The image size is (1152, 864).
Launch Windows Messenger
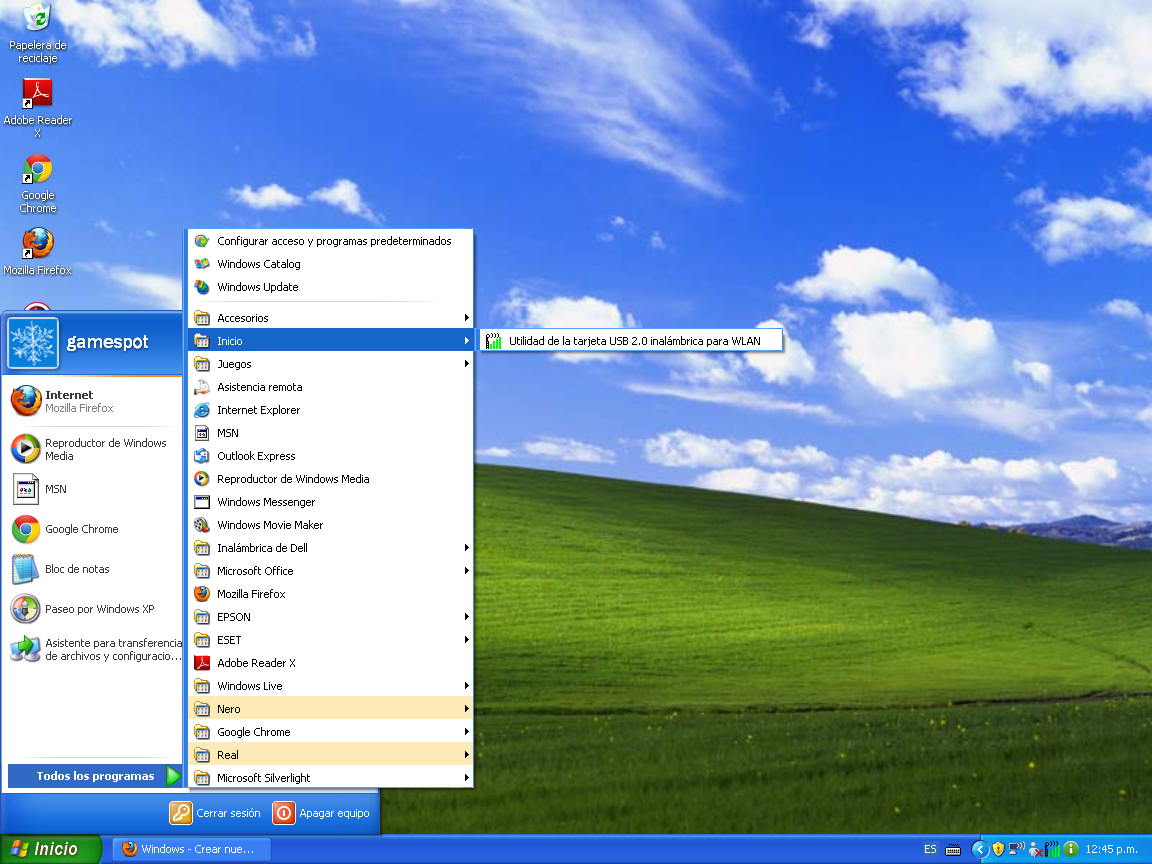pyautogui.click(x=265, y=502)
